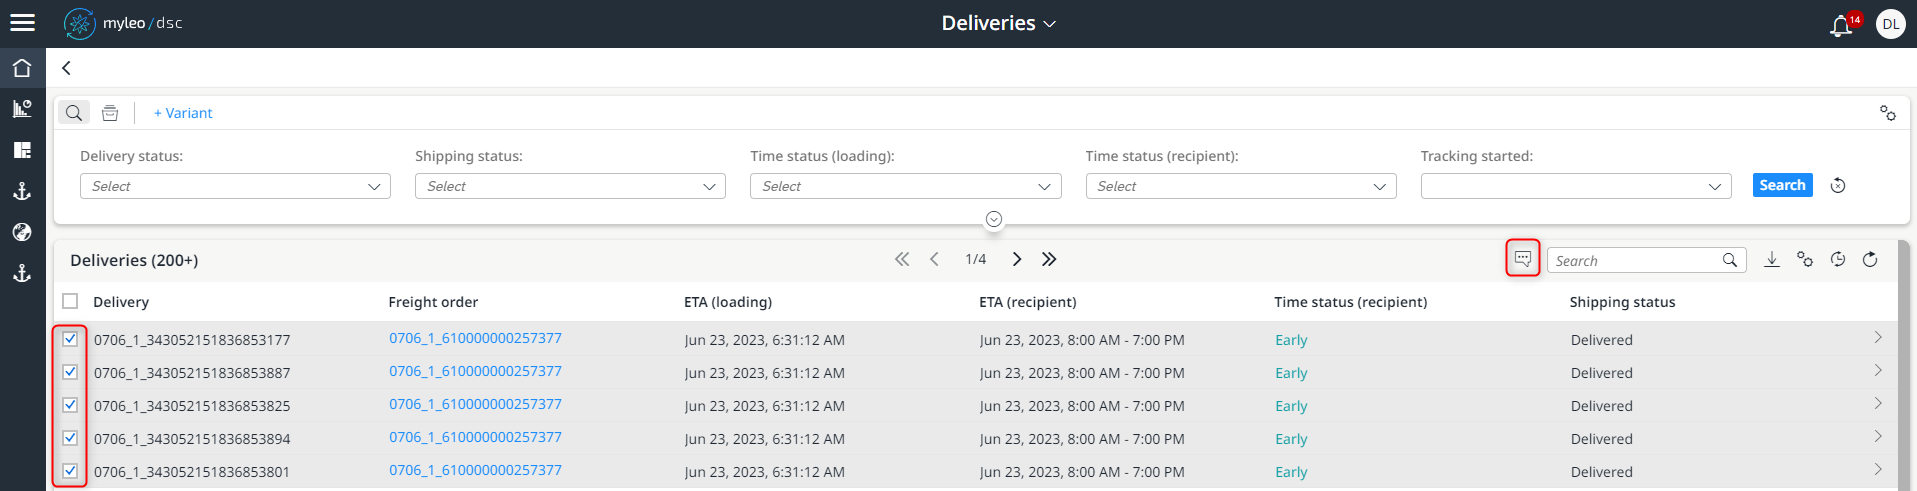Open the DL user avatar menu
Viewport: 1917px width, 491px height.
click(x=1890, y=24)
